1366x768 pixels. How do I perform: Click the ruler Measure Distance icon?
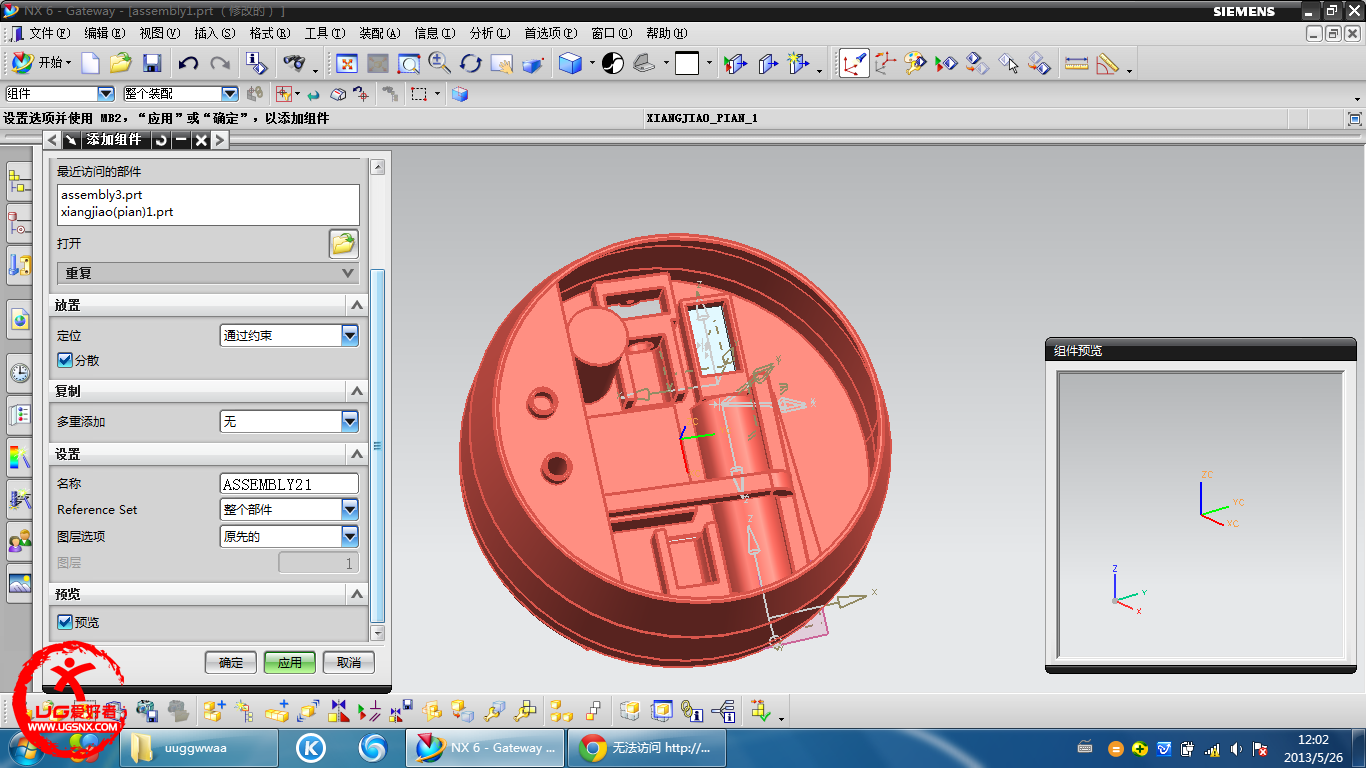click(1076, 63)
